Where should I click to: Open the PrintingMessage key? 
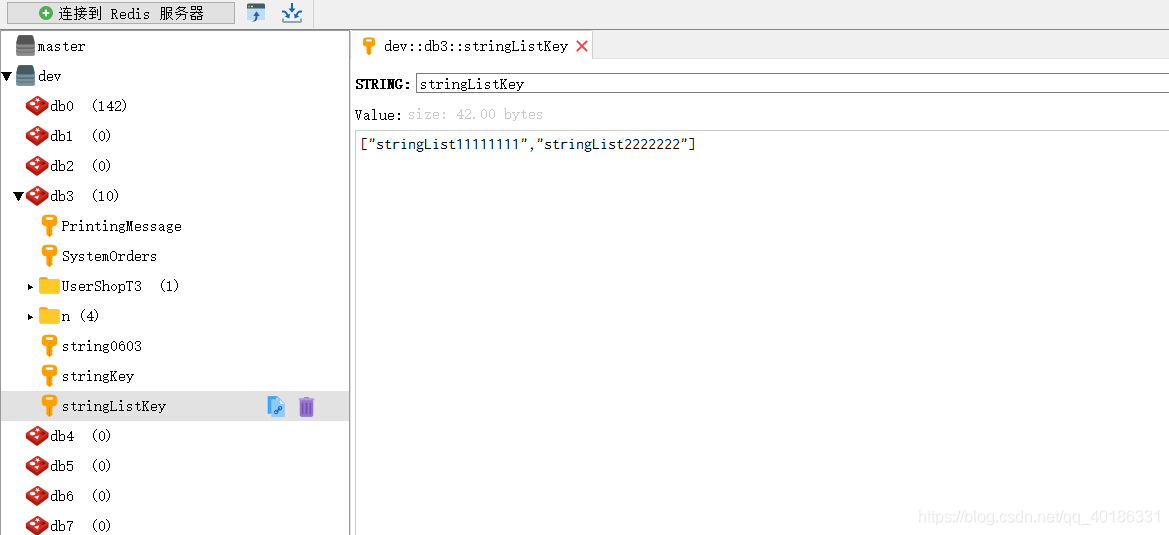[122, 226]
